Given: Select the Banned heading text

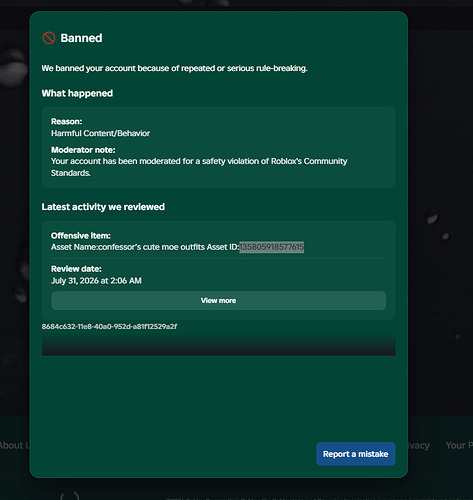Looking at the screenshot, I should point(81,38).
